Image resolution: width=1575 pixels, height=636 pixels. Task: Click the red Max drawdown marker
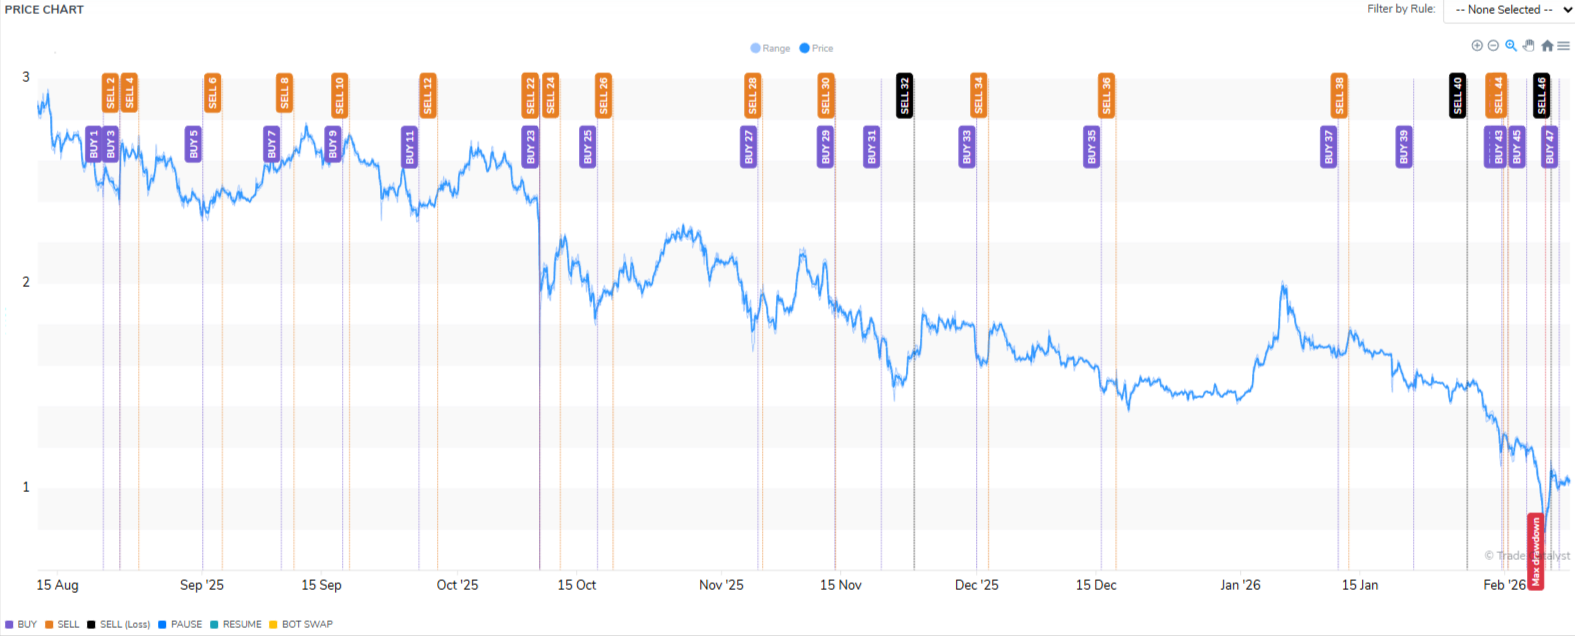(x=1535, y=552)
